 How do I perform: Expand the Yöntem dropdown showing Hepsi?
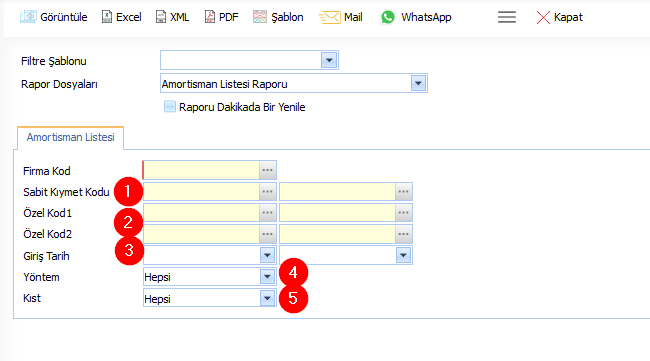click(x=267, y=276)
